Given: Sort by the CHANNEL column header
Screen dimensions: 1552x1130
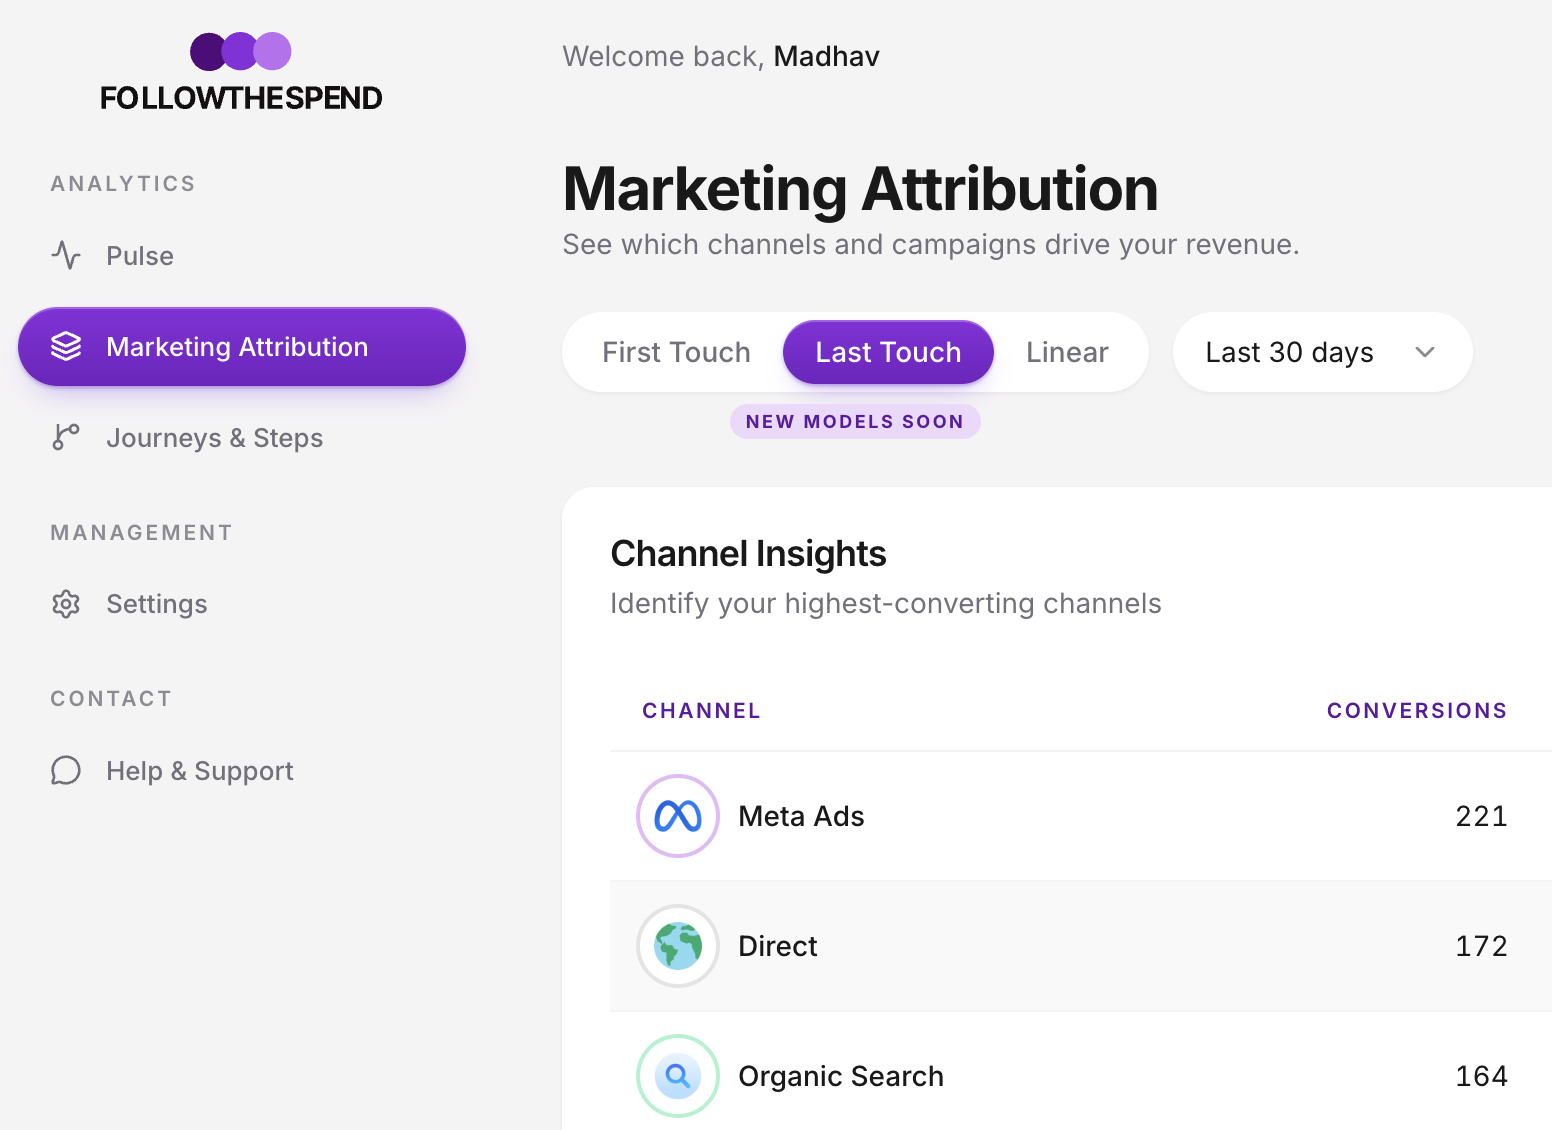Looking at the screenshot, I should click(701, 711).
